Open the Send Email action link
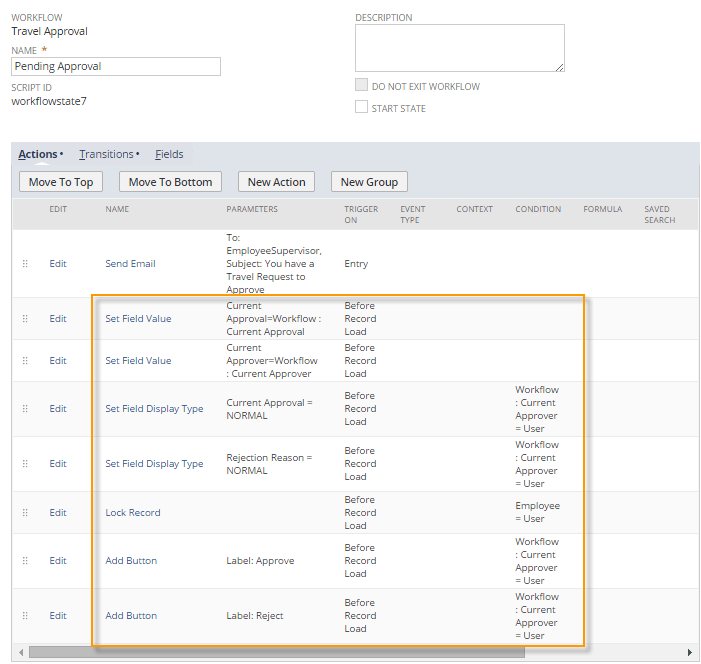701x664 pixels. [x=130, y=264]
